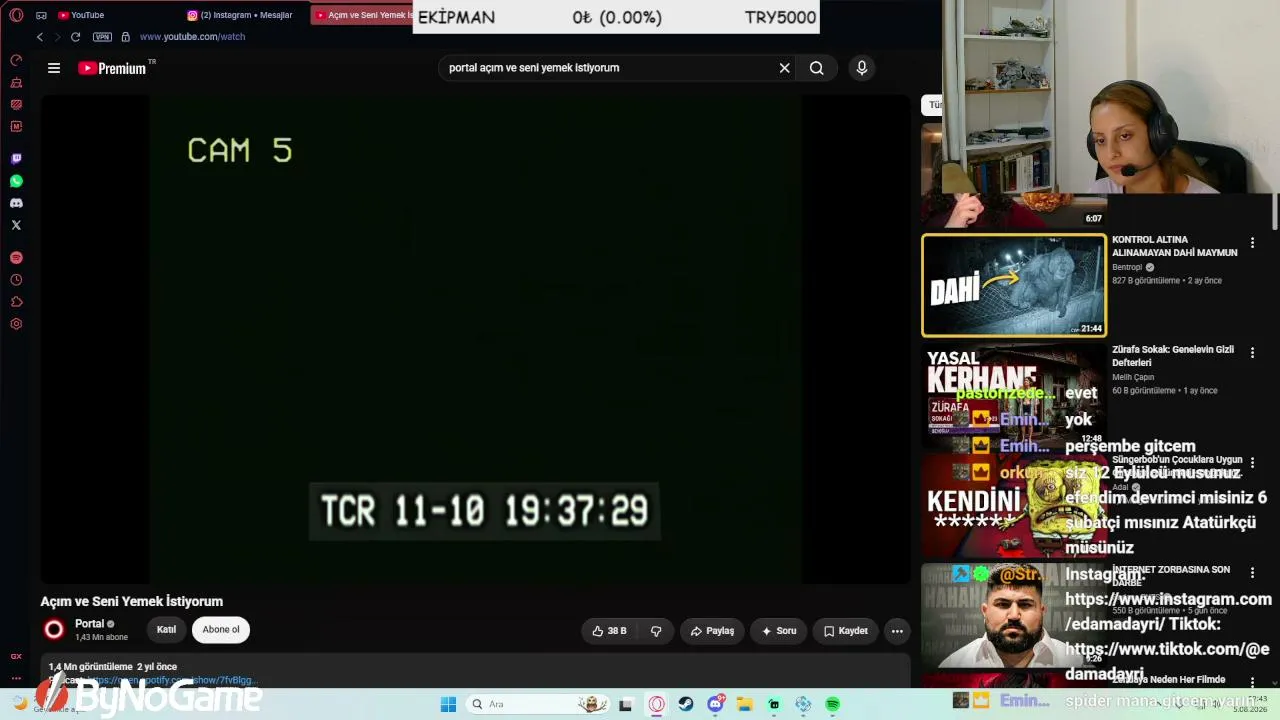Open File Explorer from taskbar
This screenshot has width=1280, height=720.
click(x=745, y=704)
